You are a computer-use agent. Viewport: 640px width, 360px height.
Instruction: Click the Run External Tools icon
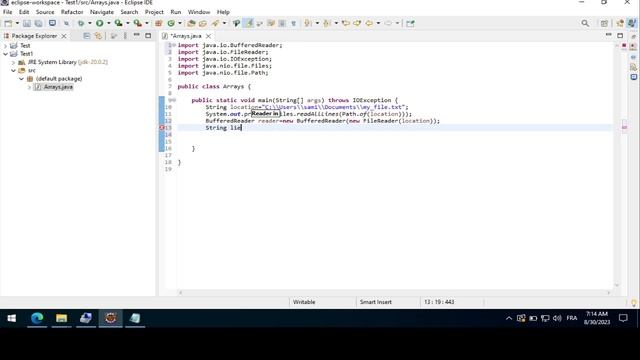(138, 23)
